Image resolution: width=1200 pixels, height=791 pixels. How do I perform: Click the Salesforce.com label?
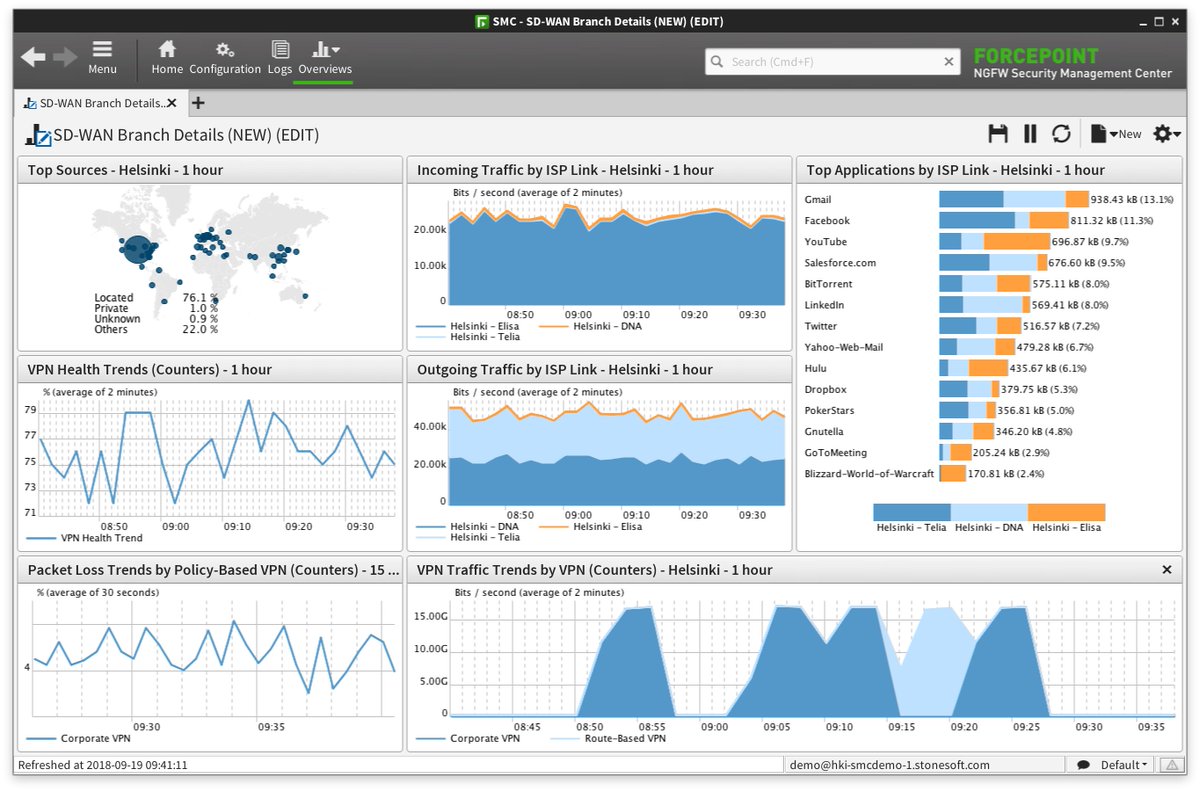click(840, 263)
